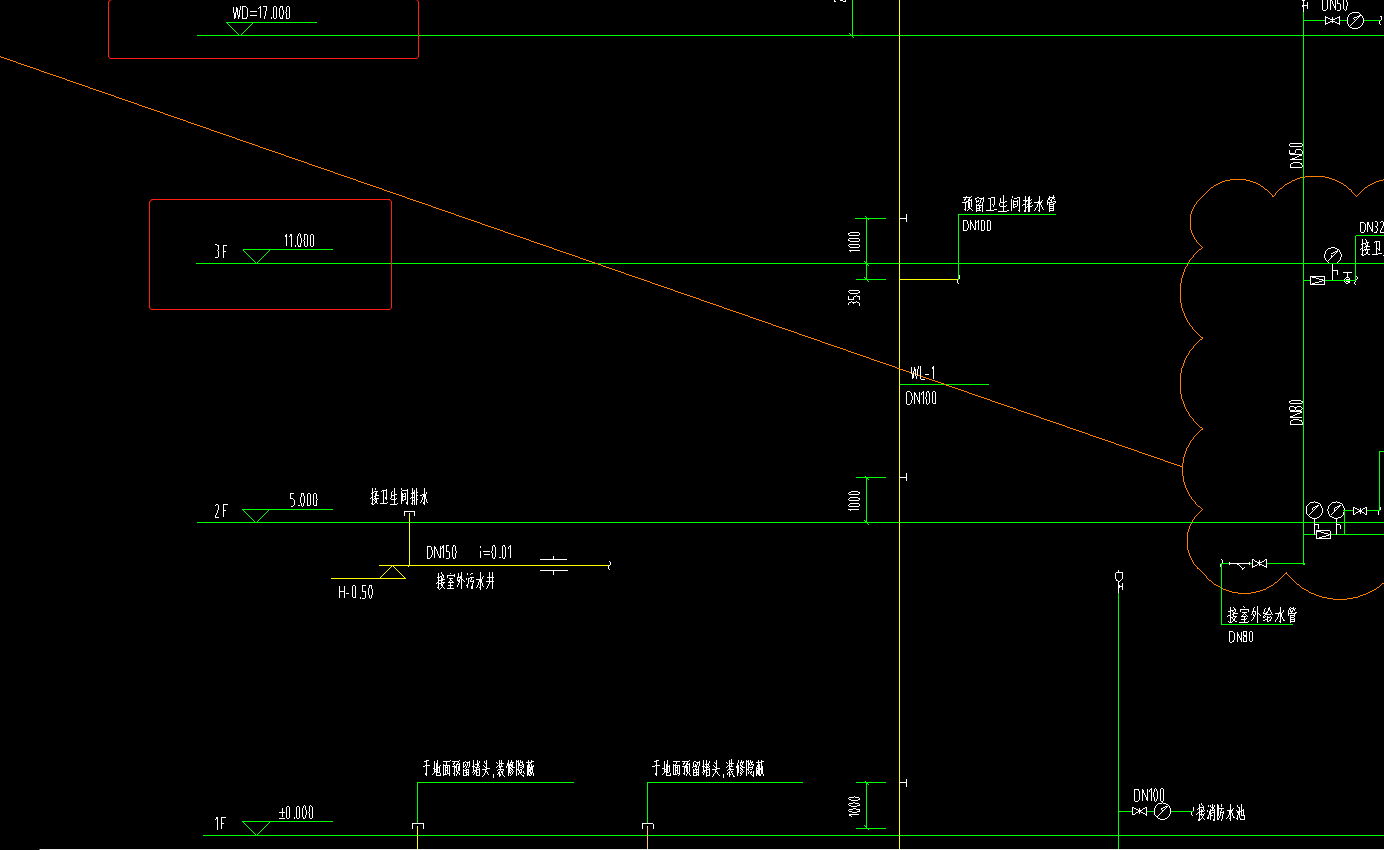Select the i=0.01 slope label
This screenshot has height=850, width=1384.
tap(495, 552)
